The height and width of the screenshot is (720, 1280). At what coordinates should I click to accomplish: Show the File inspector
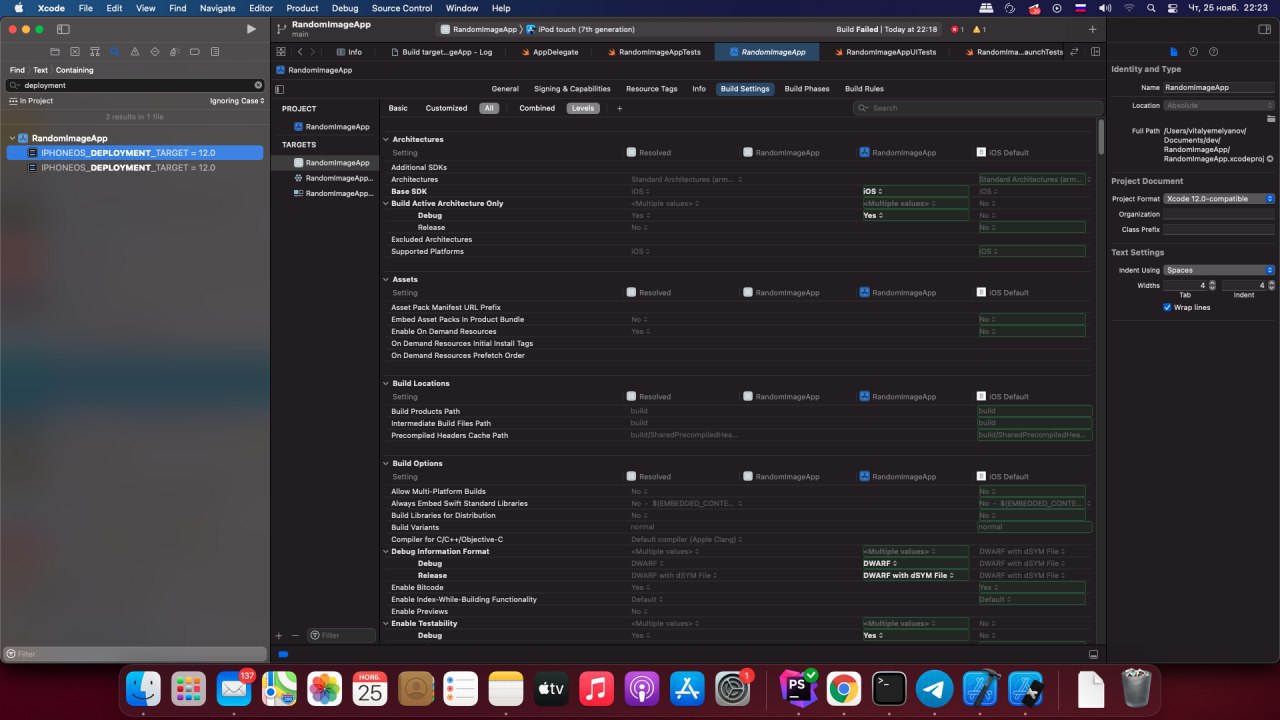tap(1174, 51)
